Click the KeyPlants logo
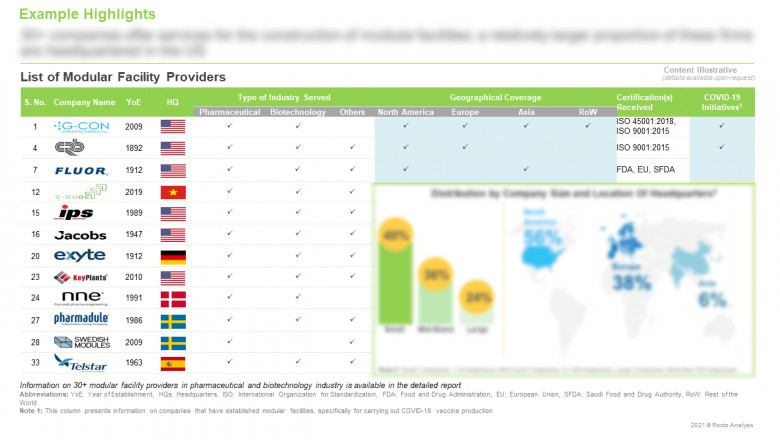This screenshot has height=440, width=780. click(80, 277)
